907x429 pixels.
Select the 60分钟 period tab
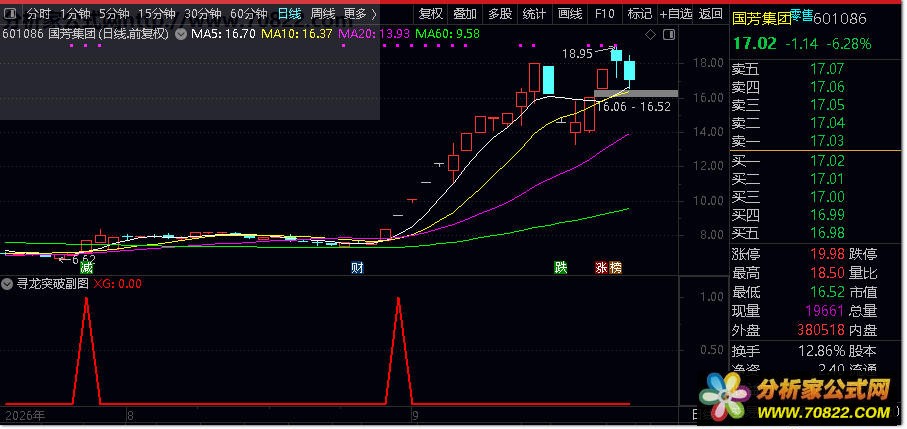click(x=249, y=13)
